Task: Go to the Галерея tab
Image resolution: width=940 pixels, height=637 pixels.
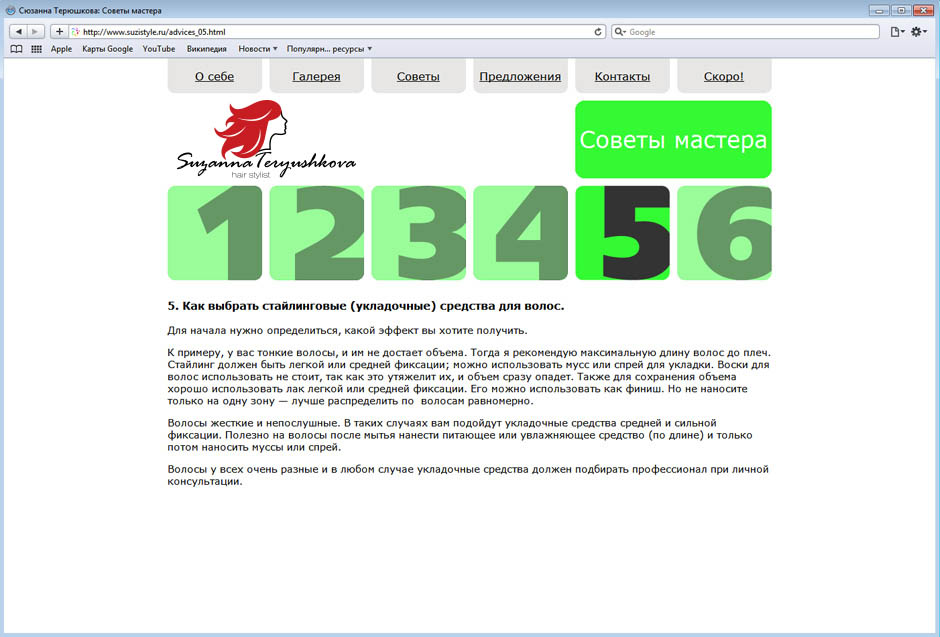Action: click(x=316, y=76)
